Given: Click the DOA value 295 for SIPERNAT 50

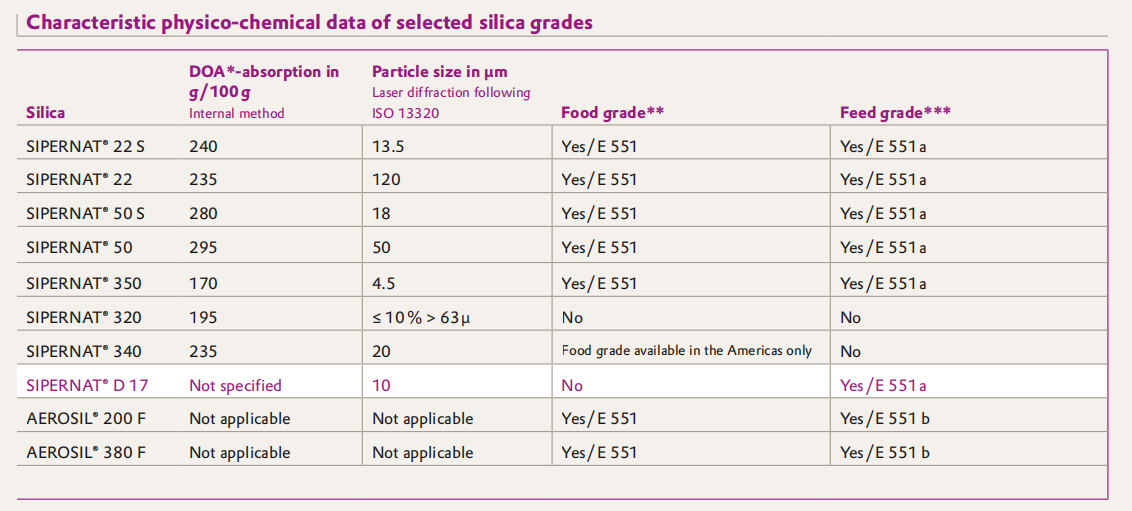Looking at the screenshot, I should pos(203,247).
